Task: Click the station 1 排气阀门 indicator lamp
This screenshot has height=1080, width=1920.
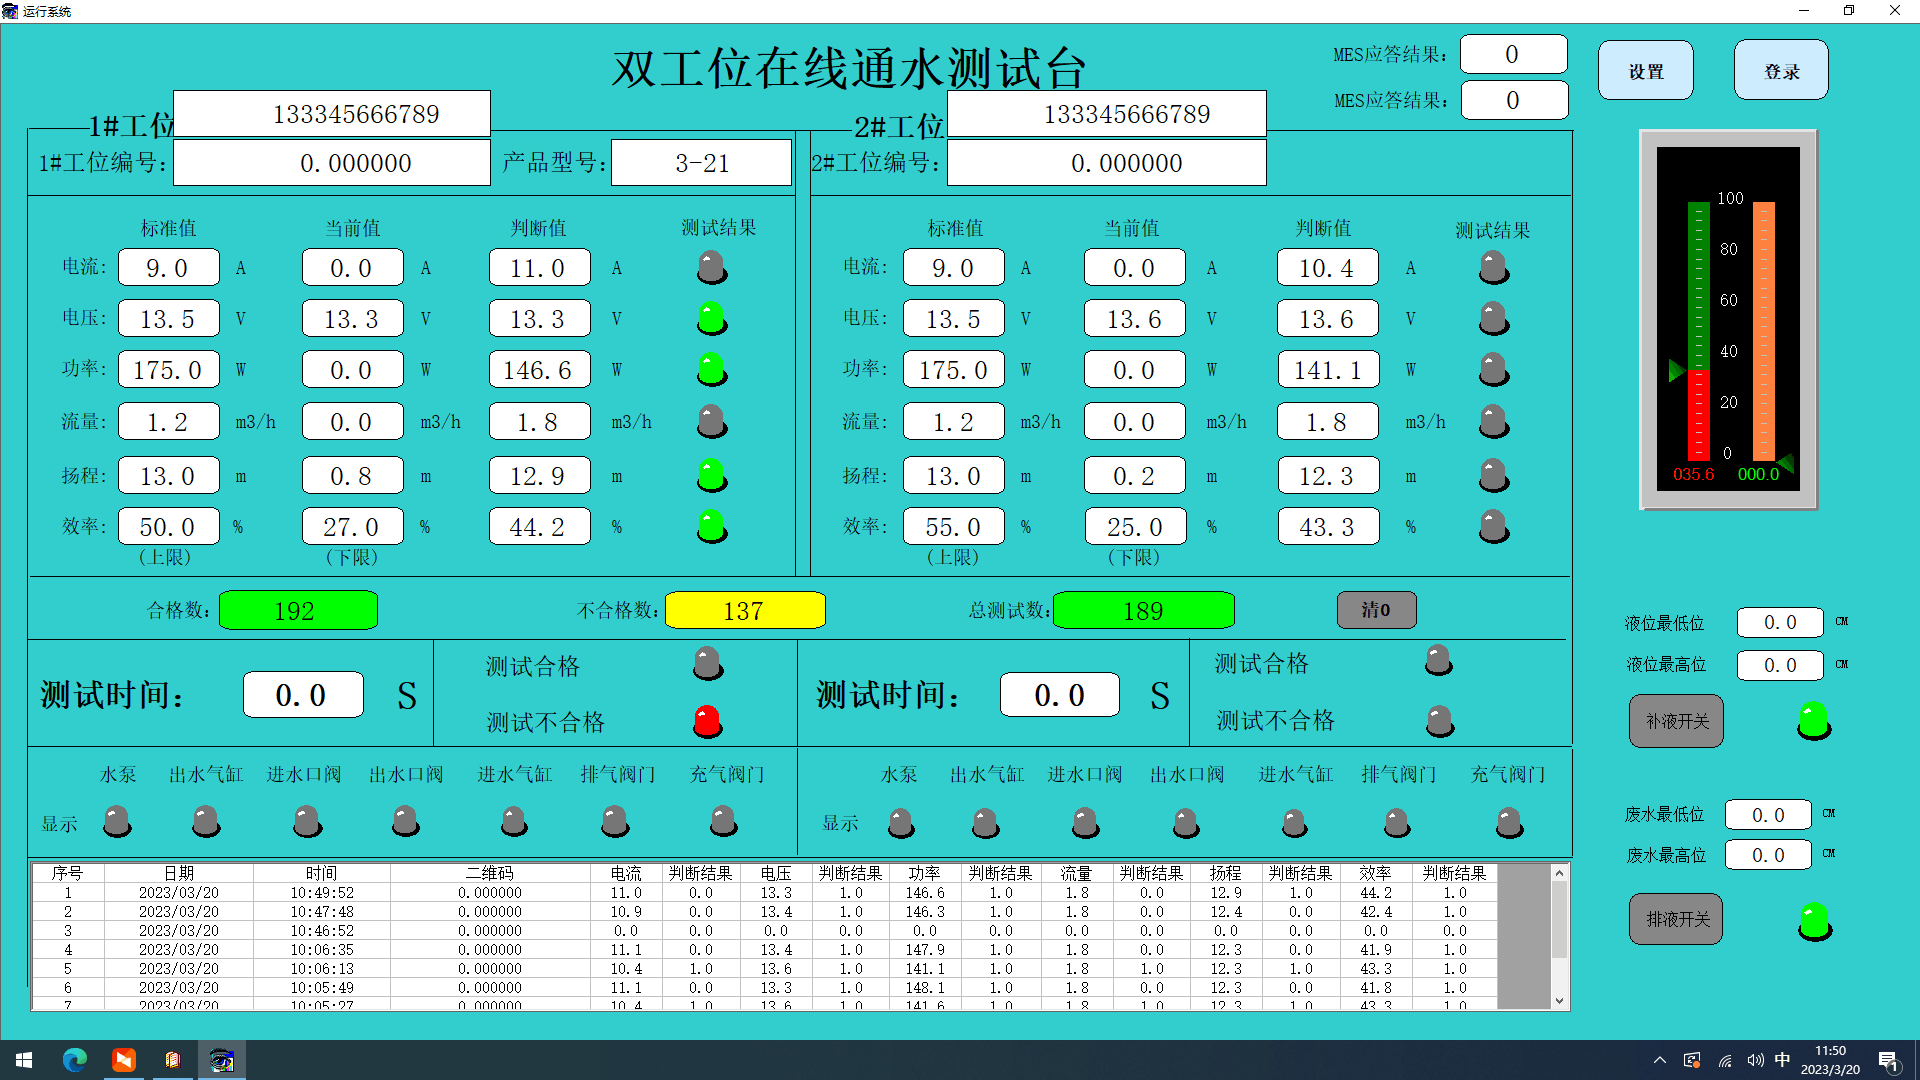Action: click(615, 821)
